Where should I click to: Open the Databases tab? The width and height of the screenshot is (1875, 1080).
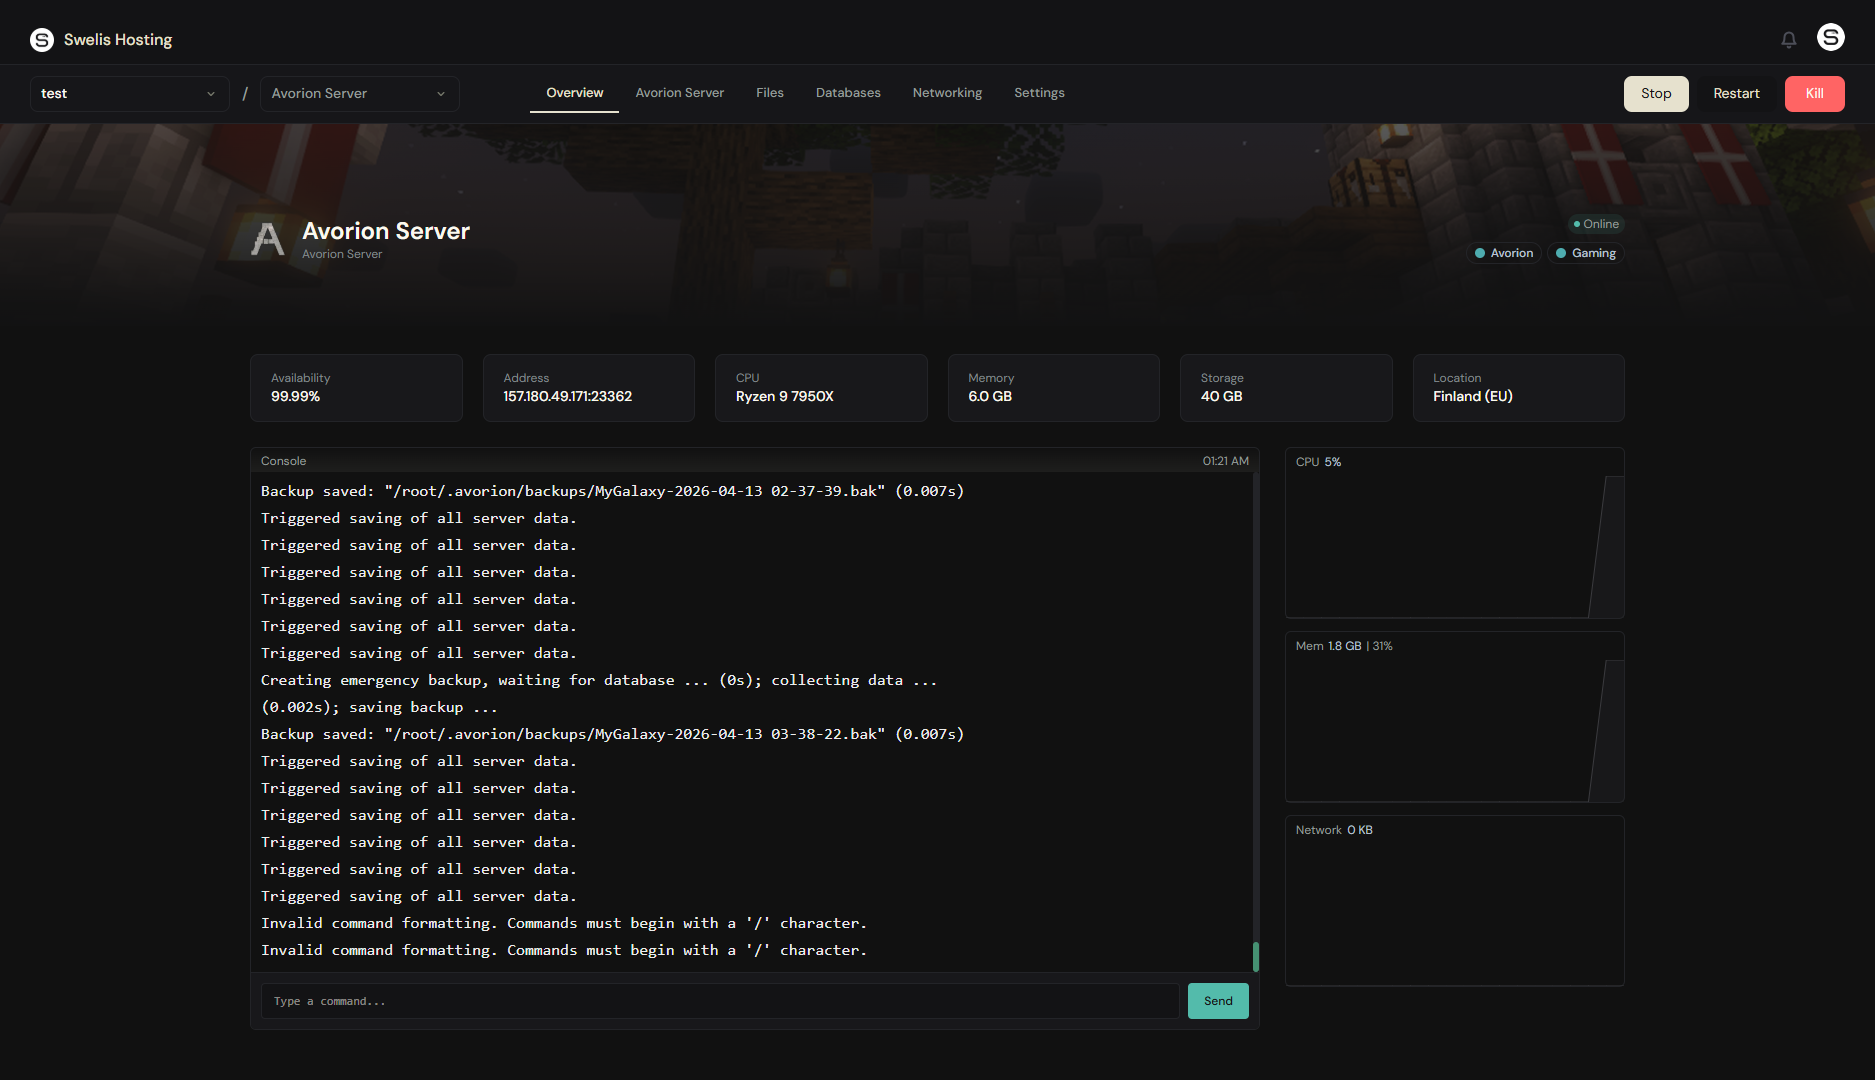[x=848, y=93]
